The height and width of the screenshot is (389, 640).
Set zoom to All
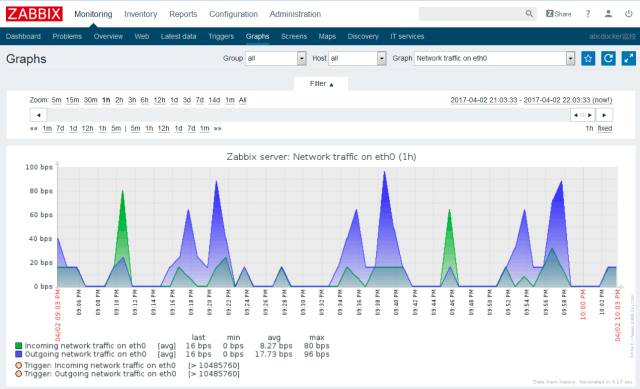pos(242,100)
